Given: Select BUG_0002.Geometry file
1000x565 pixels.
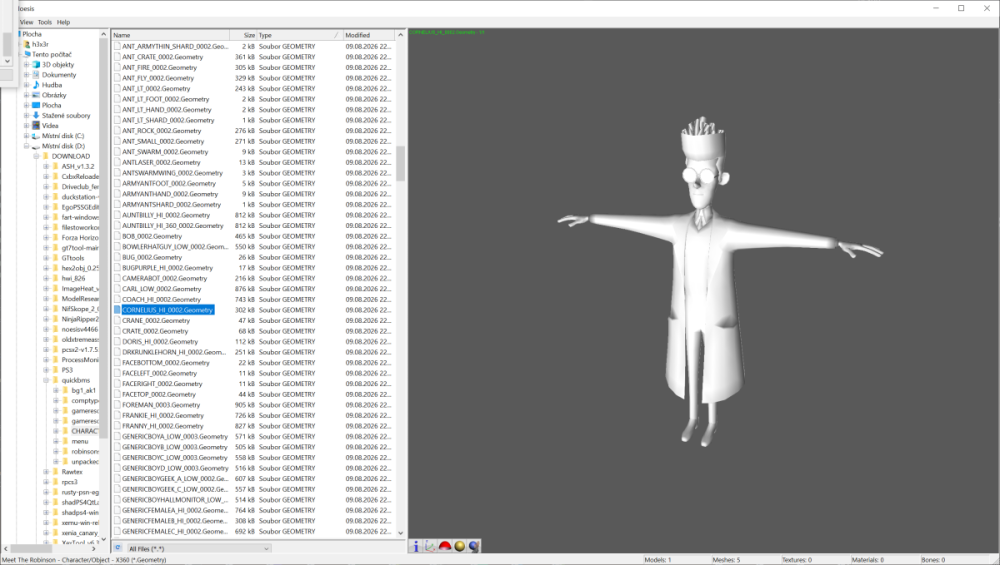Looking at the screenshot, I should 152,258.
